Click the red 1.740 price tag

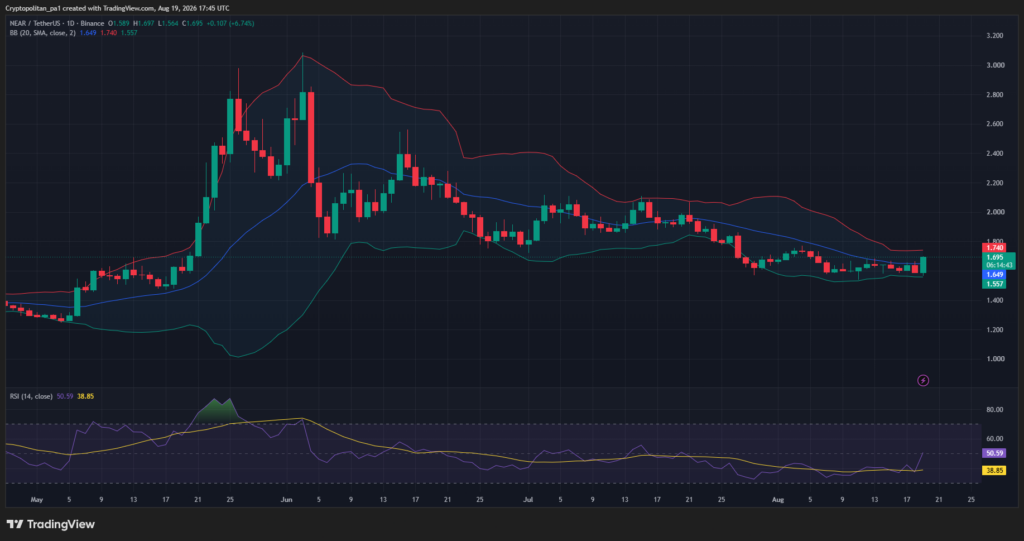(995, 248)
